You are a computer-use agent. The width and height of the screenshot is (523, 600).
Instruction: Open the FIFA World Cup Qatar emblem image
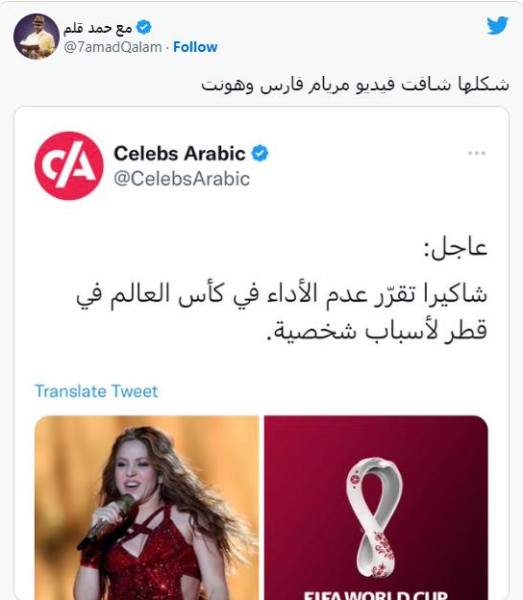[376, 507]
